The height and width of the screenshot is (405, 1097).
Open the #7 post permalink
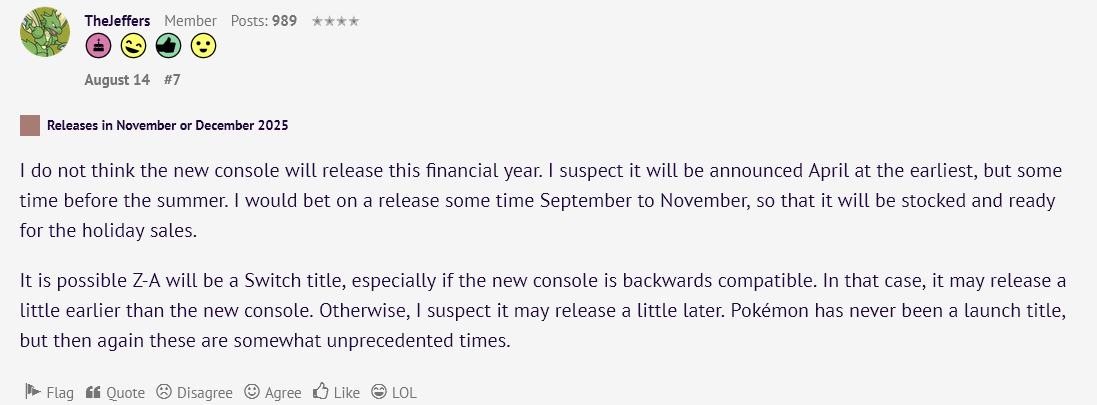coord(172,80)
